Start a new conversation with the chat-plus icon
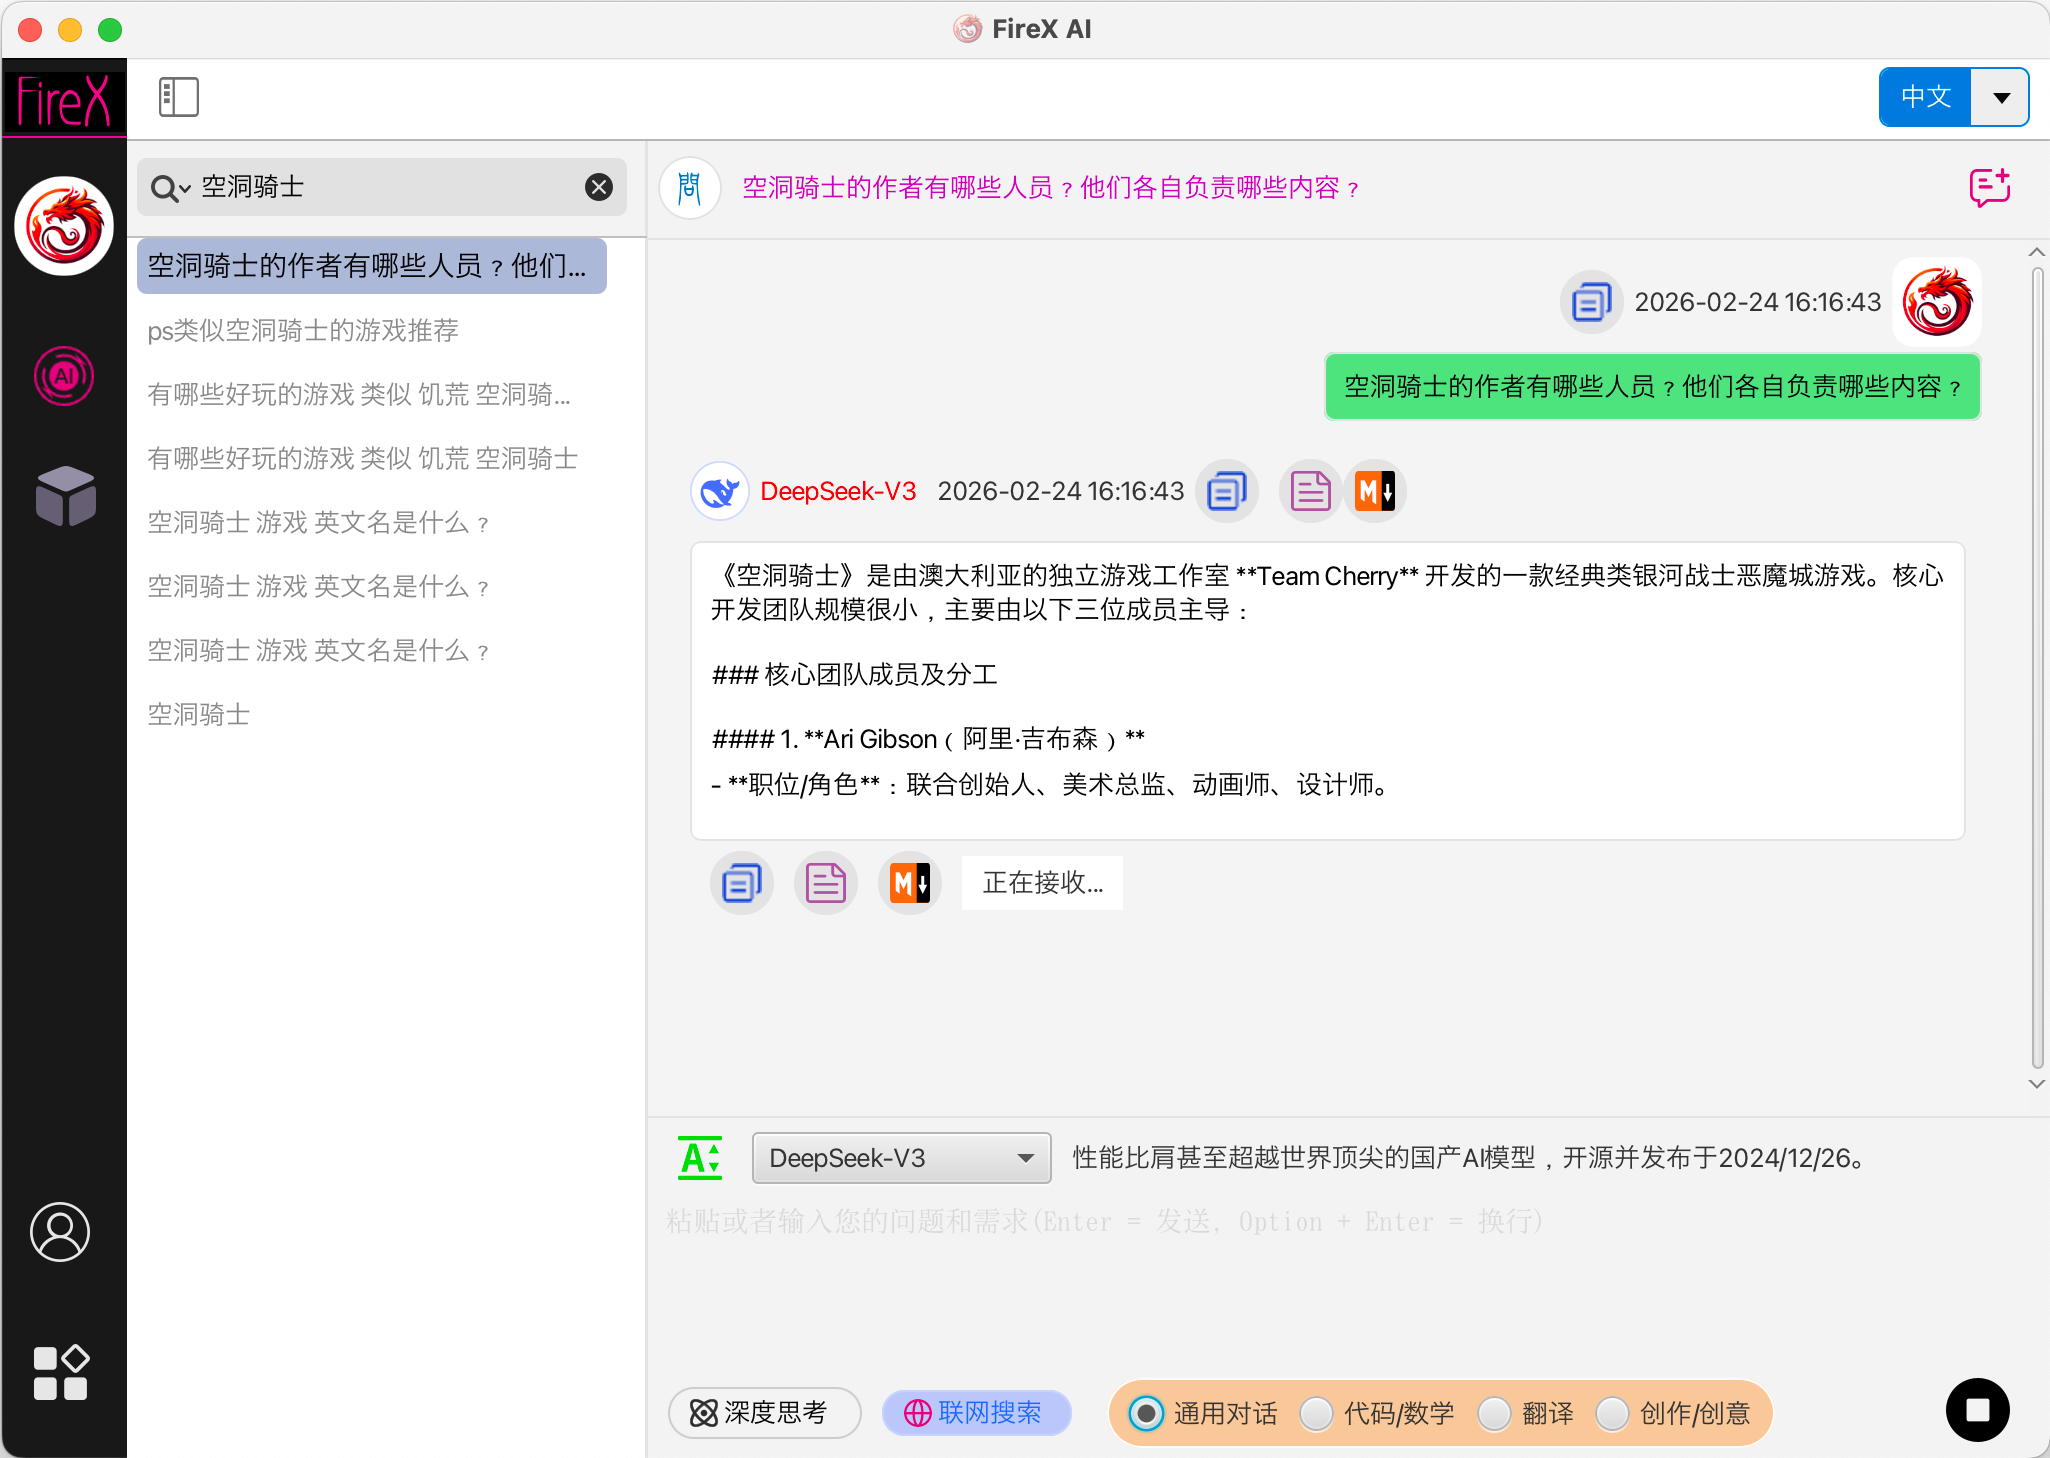This screenshot has width=2050, height=1458. (x=1988, y=186)
